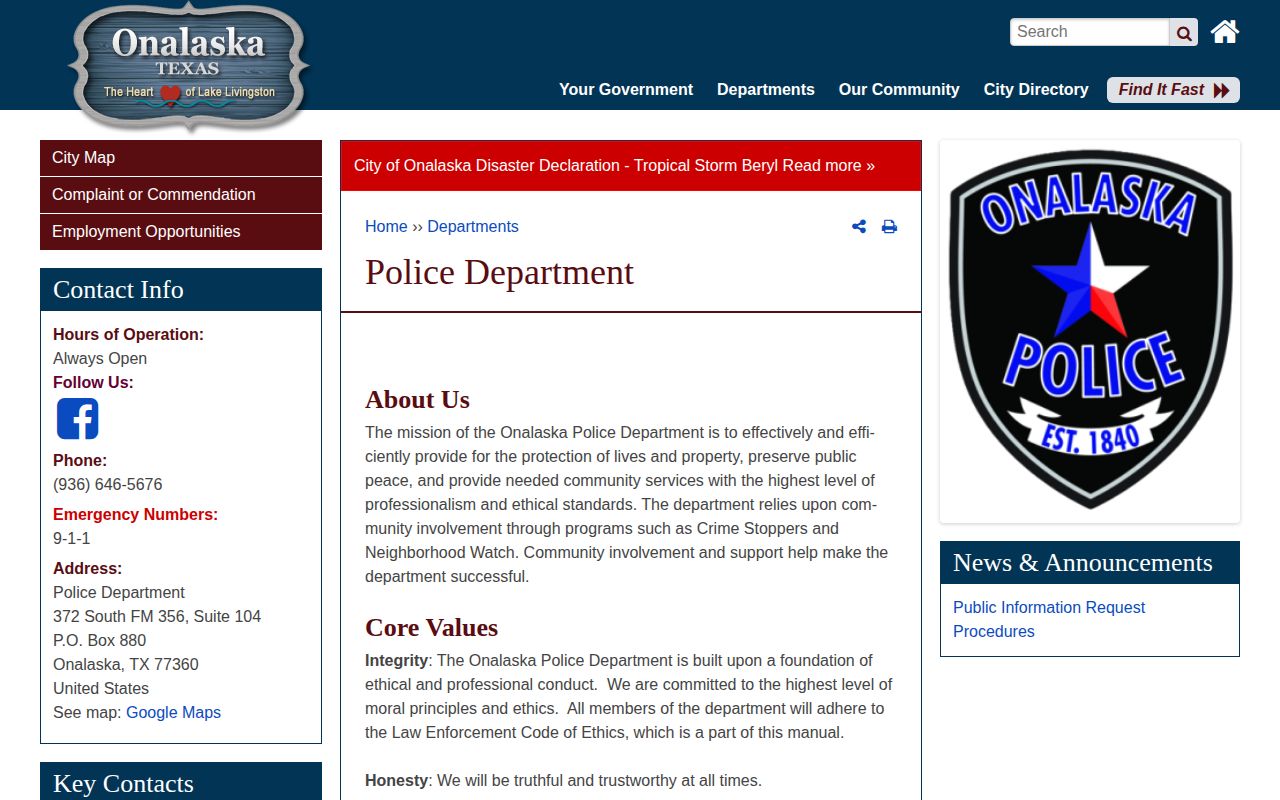1280x800 pixels.
Task: Click the 'P.O. Box 880' line
Action: point(100,641)
